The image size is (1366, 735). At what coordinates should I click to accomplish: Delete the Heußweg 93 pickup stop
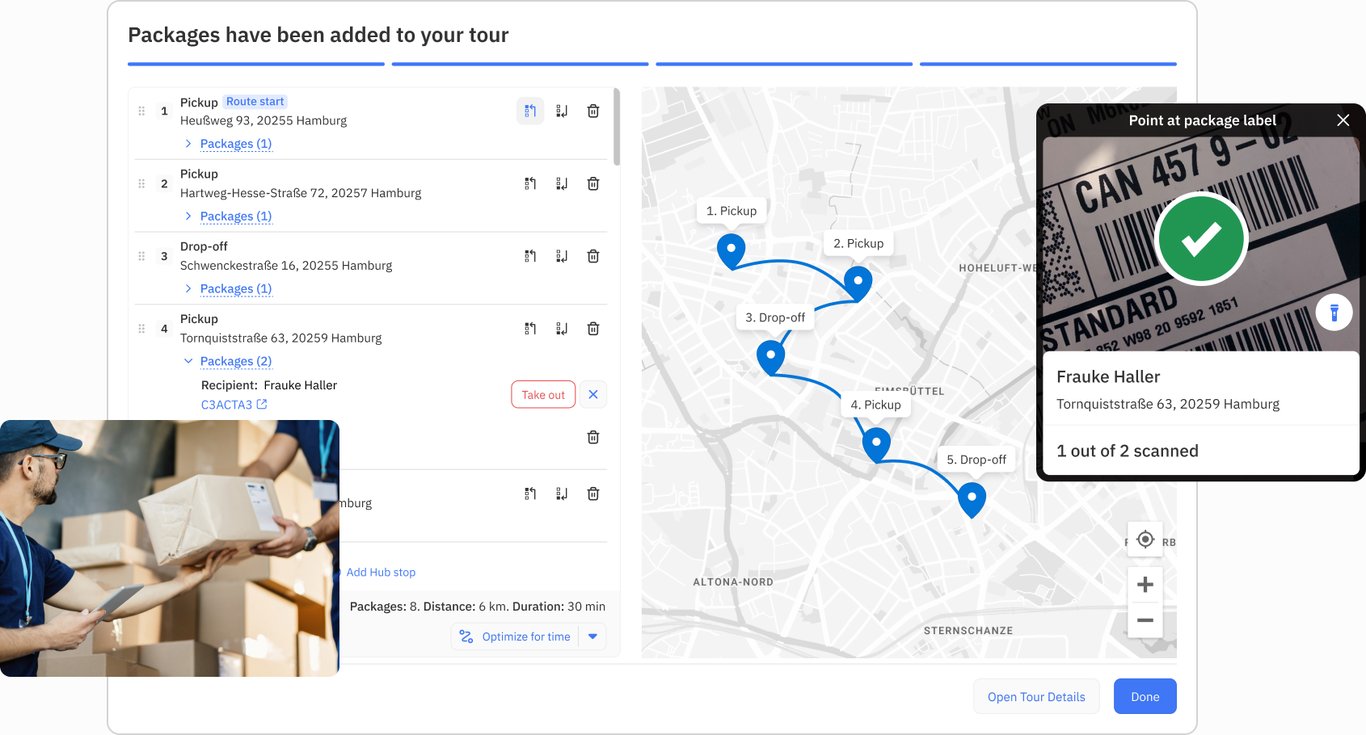(x=593, y=111)
